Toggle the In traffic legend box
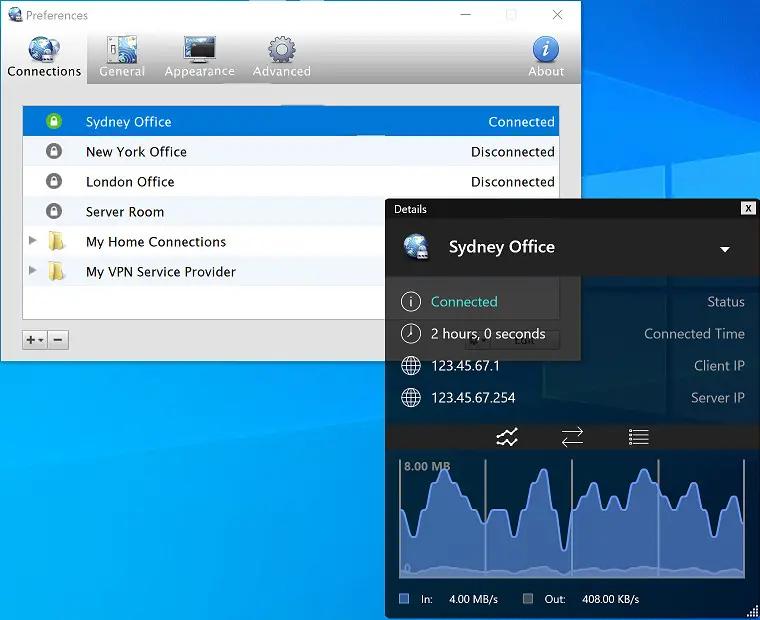The image size is (760, 620). [x=404, y=599]
